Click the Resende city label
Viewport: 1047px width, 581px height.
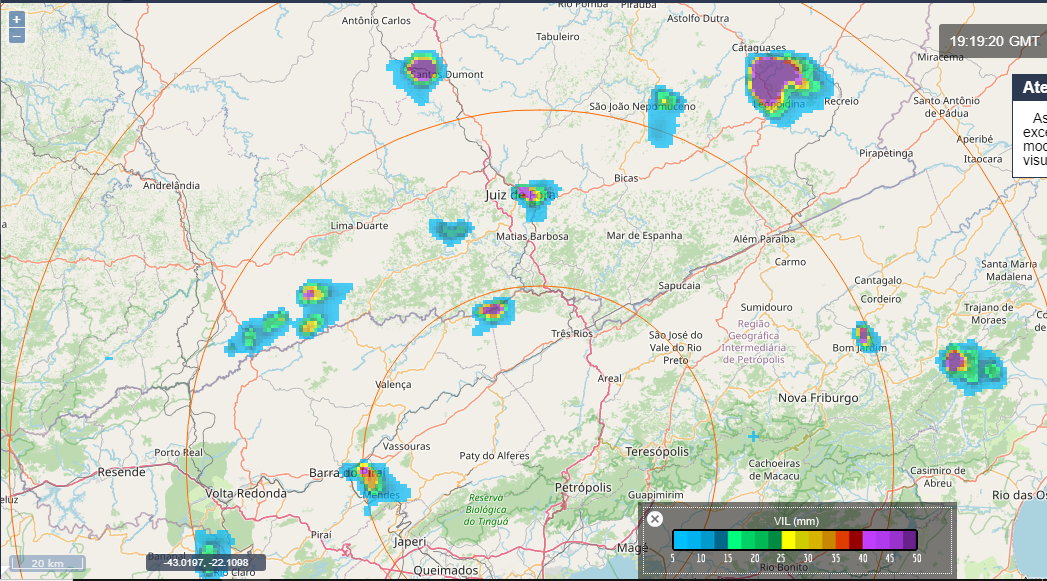(x=122, y=472)
